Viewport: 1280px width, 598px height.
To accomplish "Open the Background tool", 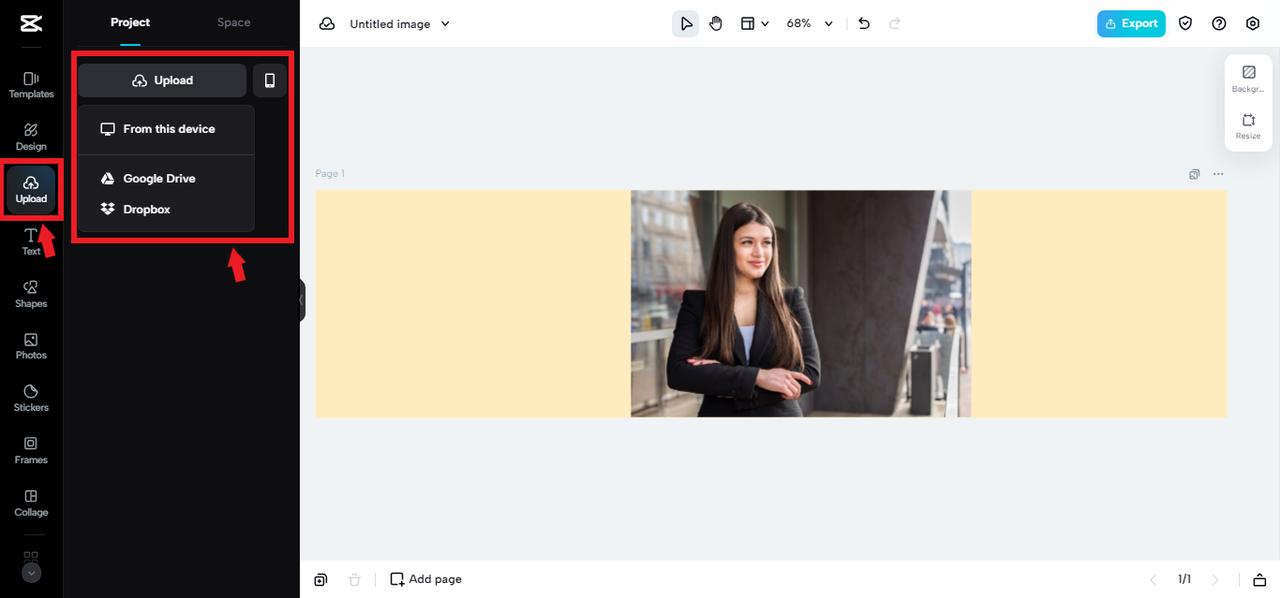I will click(1248, 79).
